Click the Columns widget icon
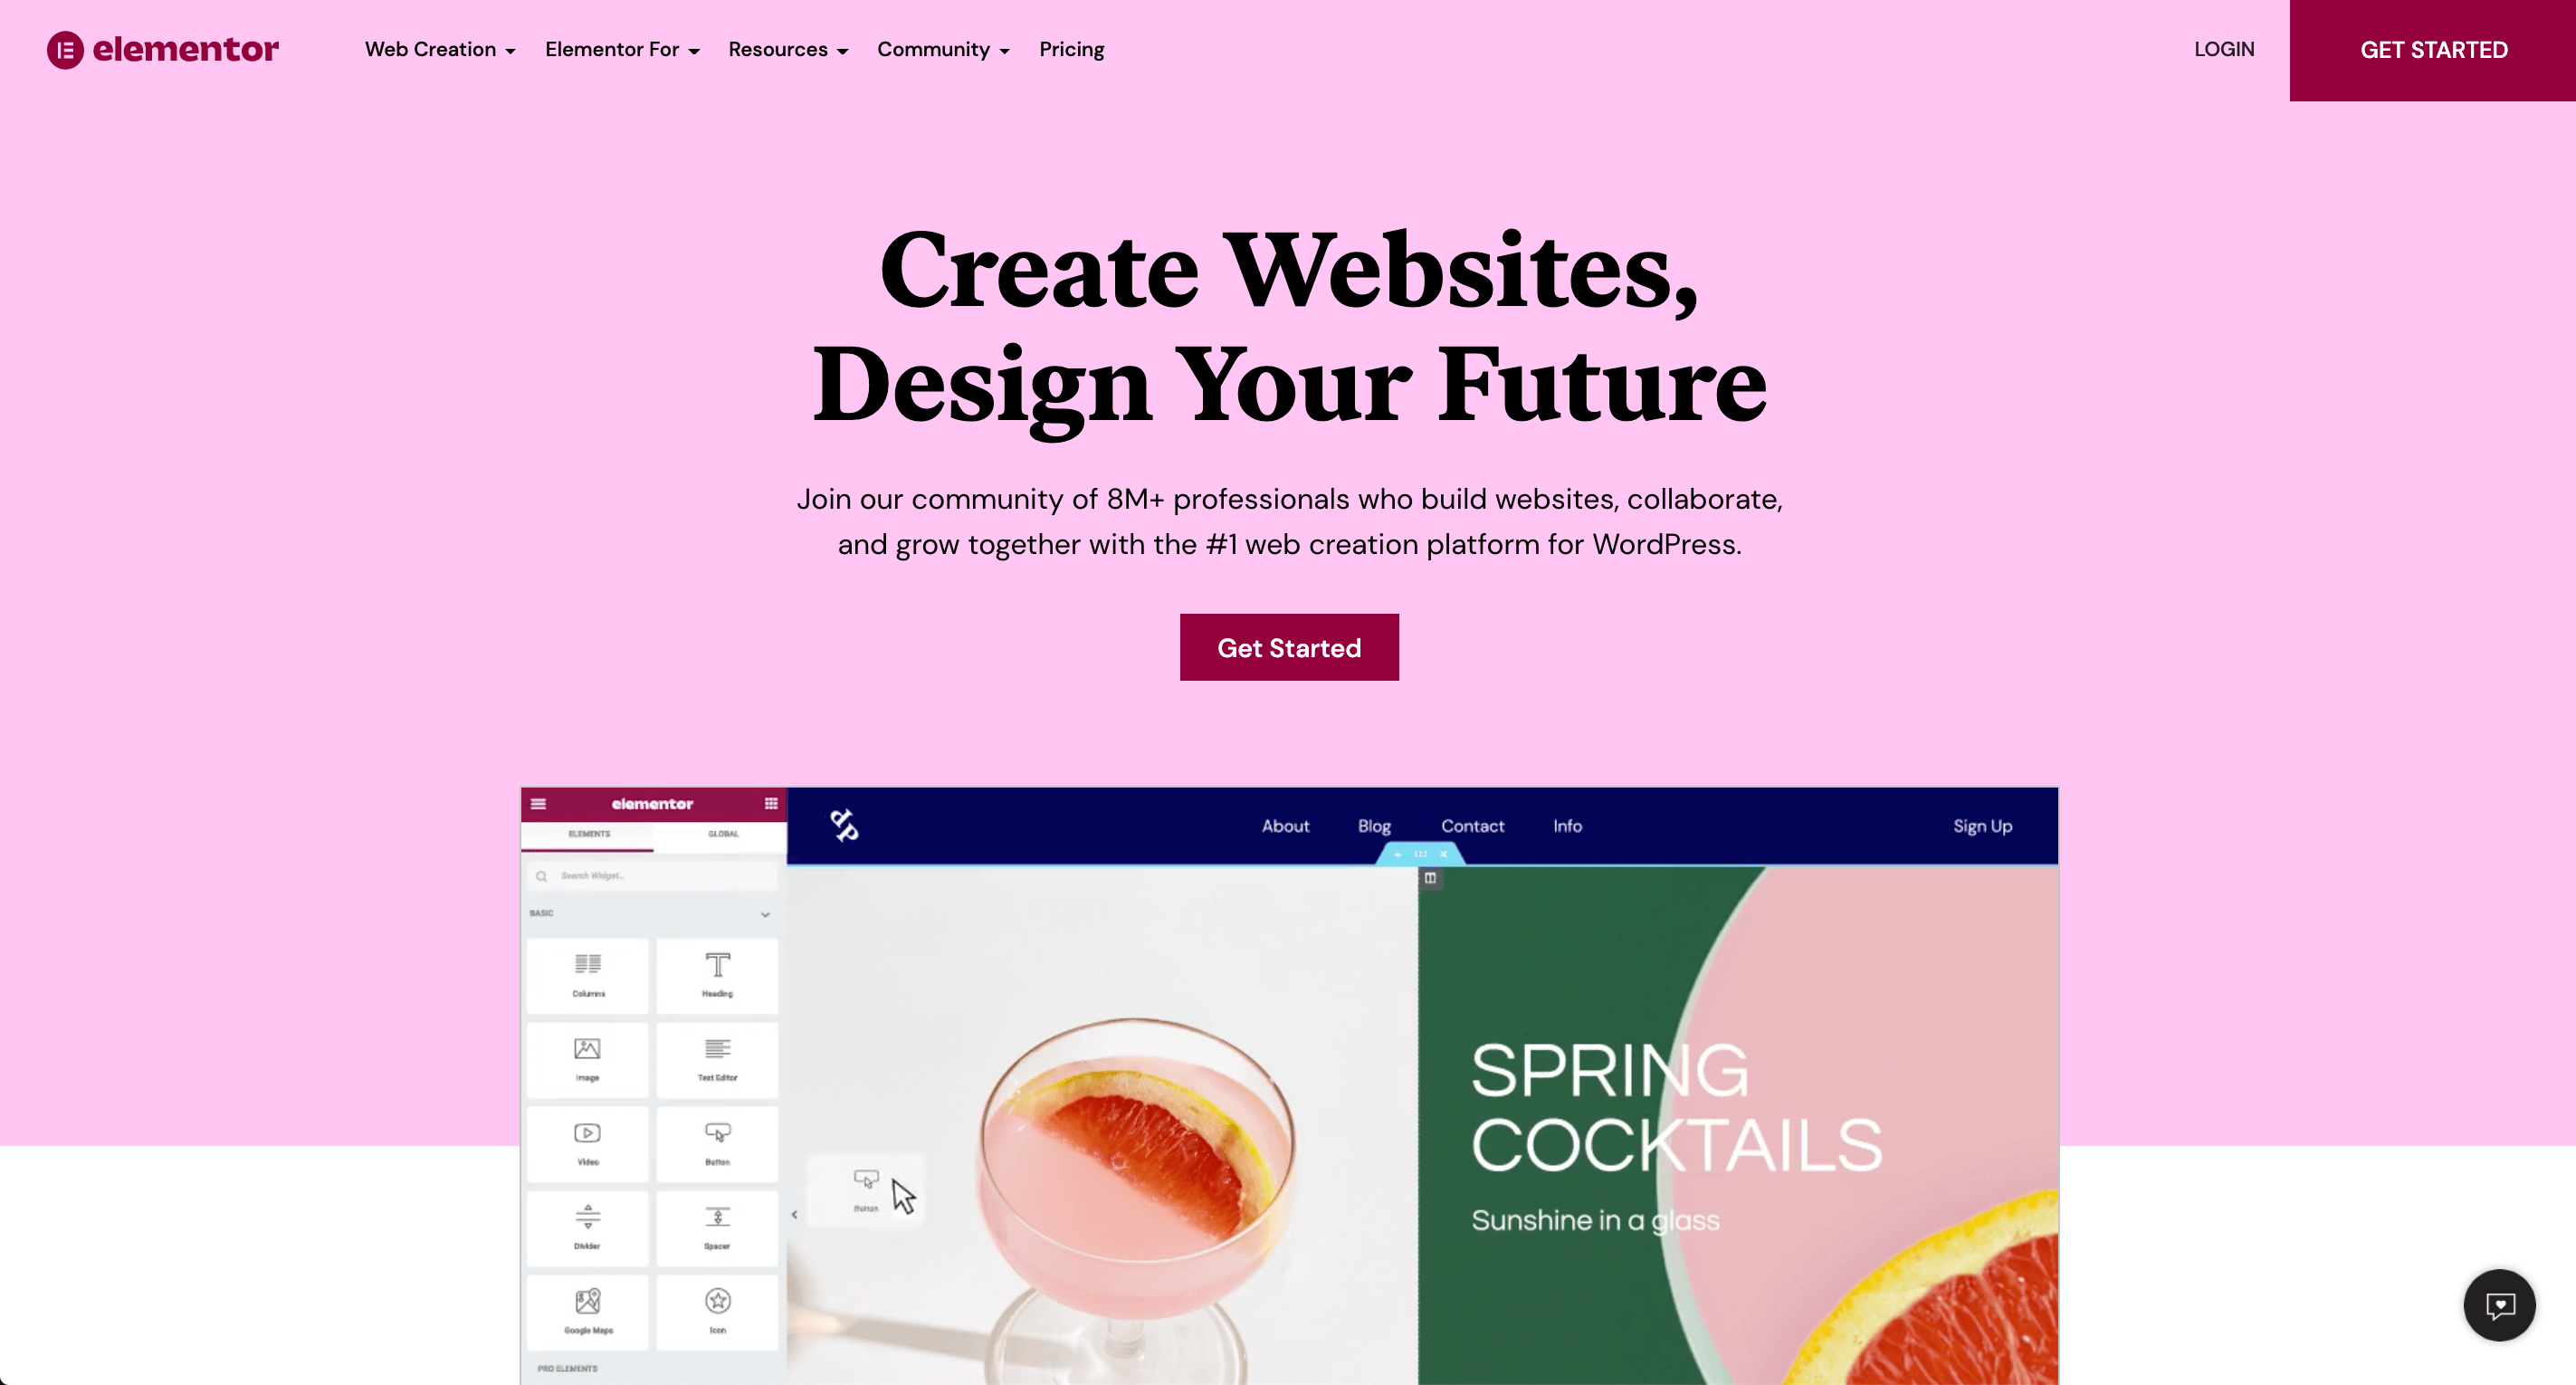Image resolution: width=2576 pixels, height=1385 pixels. [587, 972]
